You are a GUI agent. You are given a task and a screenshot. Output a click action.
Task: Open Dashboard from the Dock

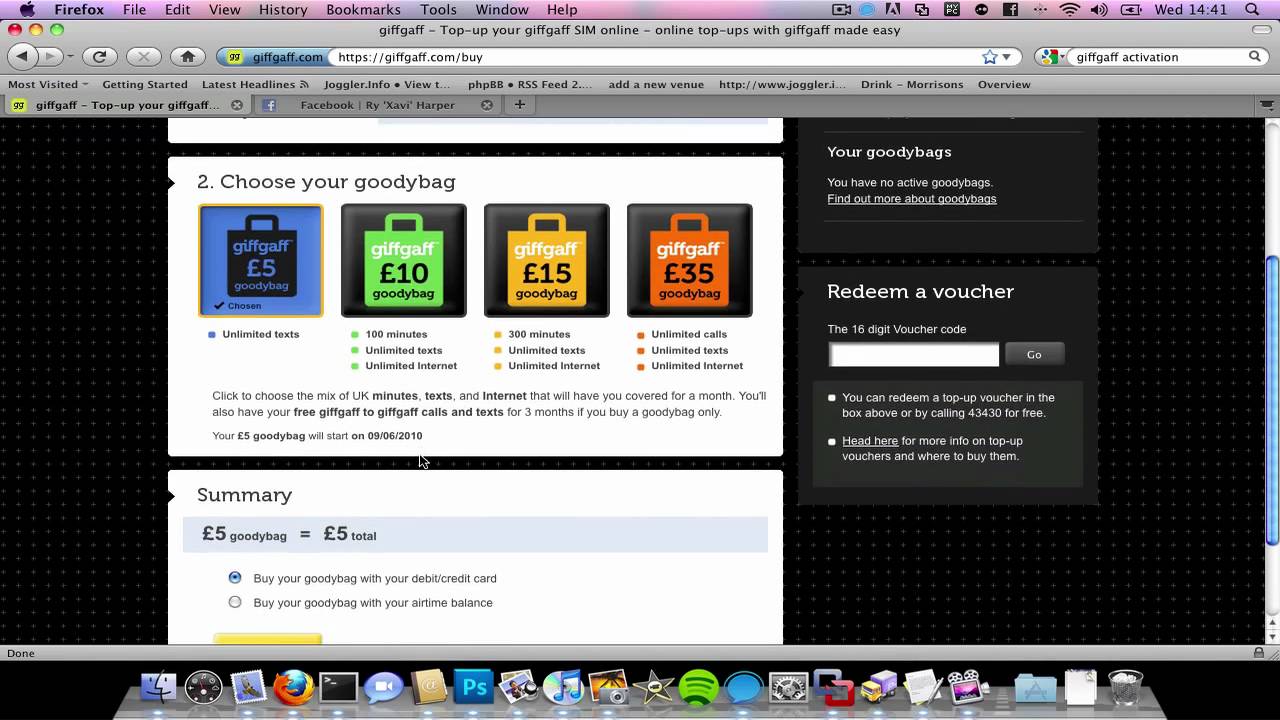click(203, 688)
